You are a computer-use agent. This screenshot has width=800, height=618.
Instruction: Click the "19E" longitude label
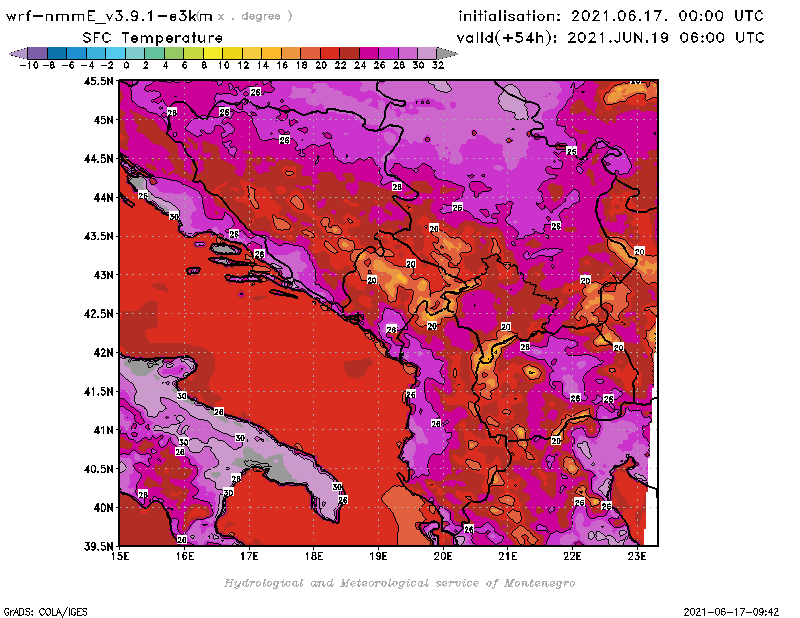pos(379,556)
